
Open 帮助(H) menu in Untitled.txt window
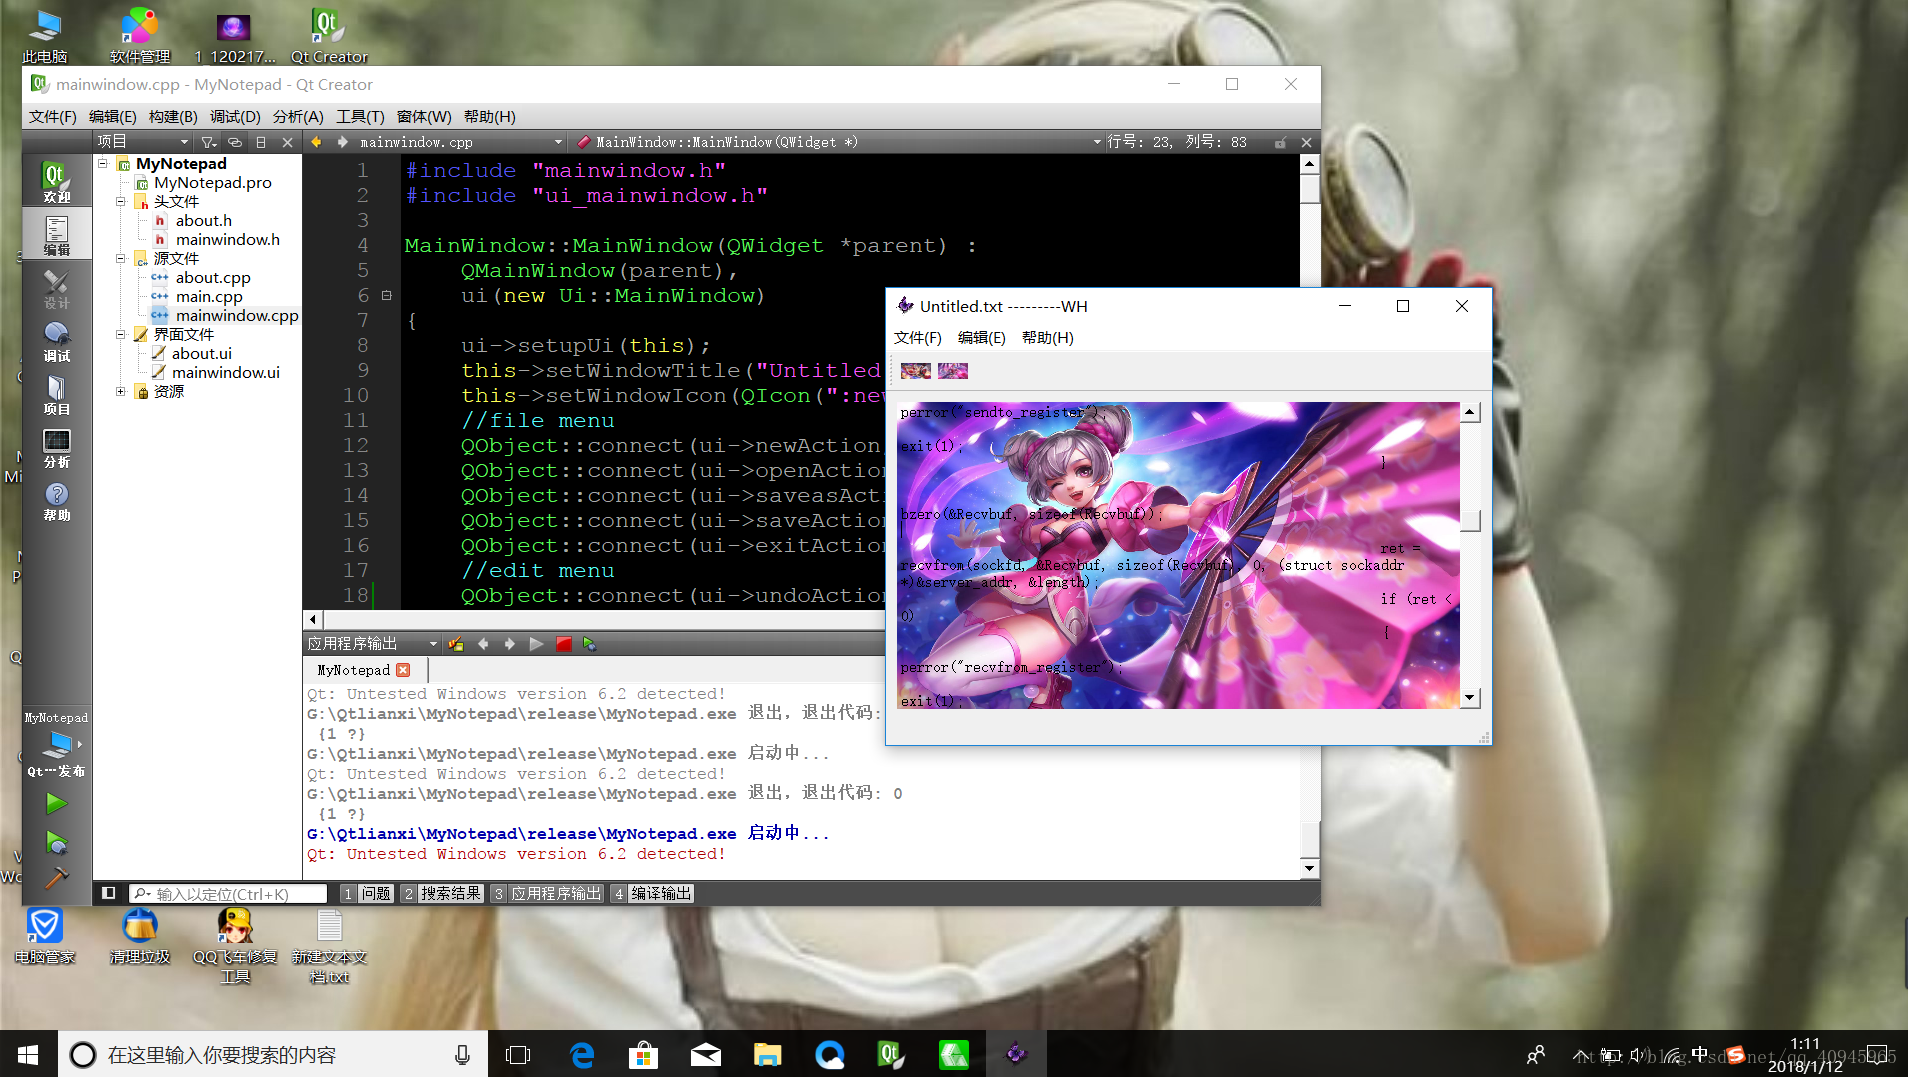pyautogui.click(x=1047, y=338)
